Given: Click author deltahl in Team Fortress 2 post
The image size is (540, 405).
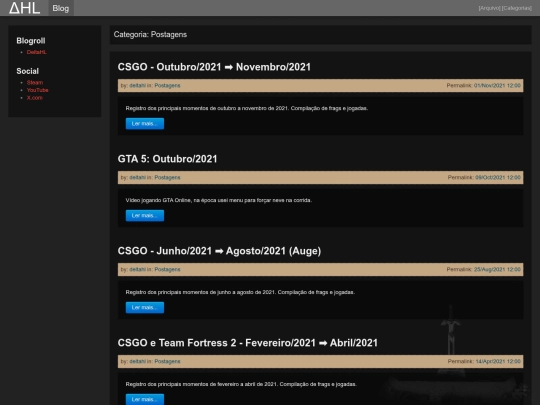Looking at the screenshot, I should pos(137,361).
